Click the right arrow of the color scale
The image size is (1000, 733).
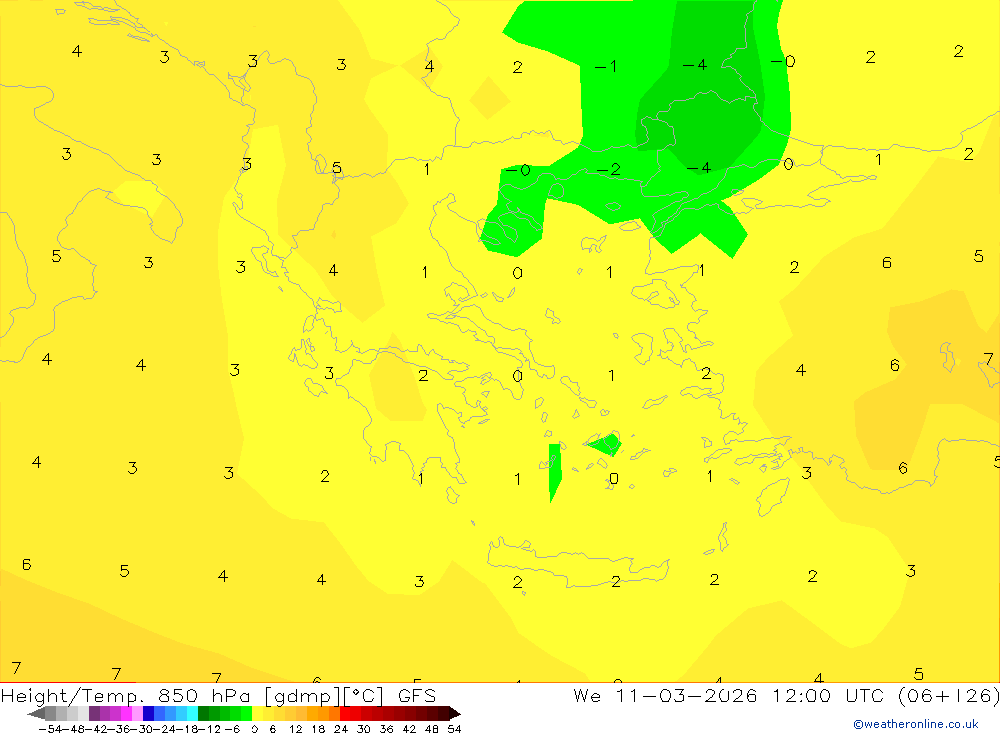point(455,714)
